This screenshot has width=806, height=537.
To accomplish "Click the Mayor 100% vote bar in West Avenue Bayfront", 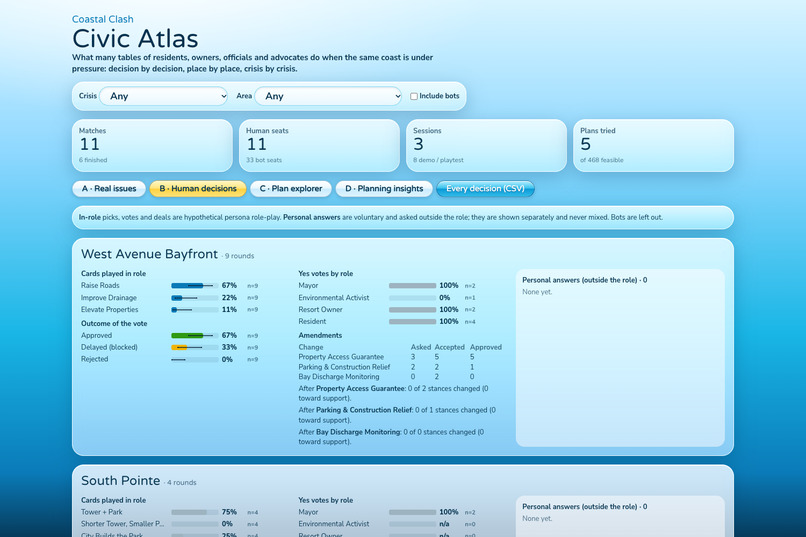I will tap(412, 285).
